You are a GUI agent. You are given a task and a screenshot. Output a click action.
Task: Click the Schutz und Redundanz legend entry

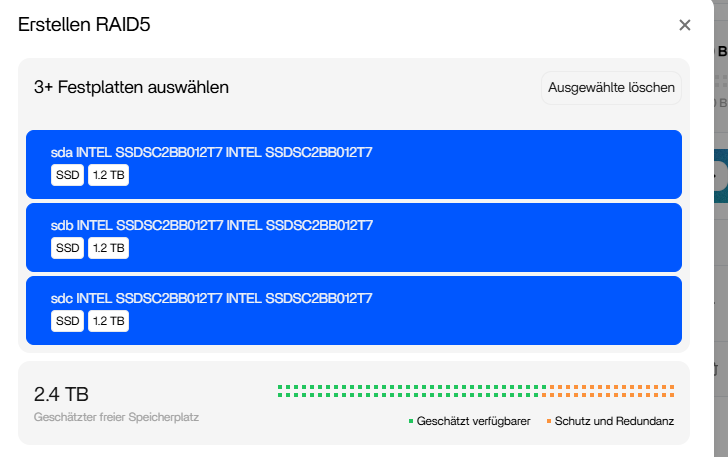pos(610,421)
